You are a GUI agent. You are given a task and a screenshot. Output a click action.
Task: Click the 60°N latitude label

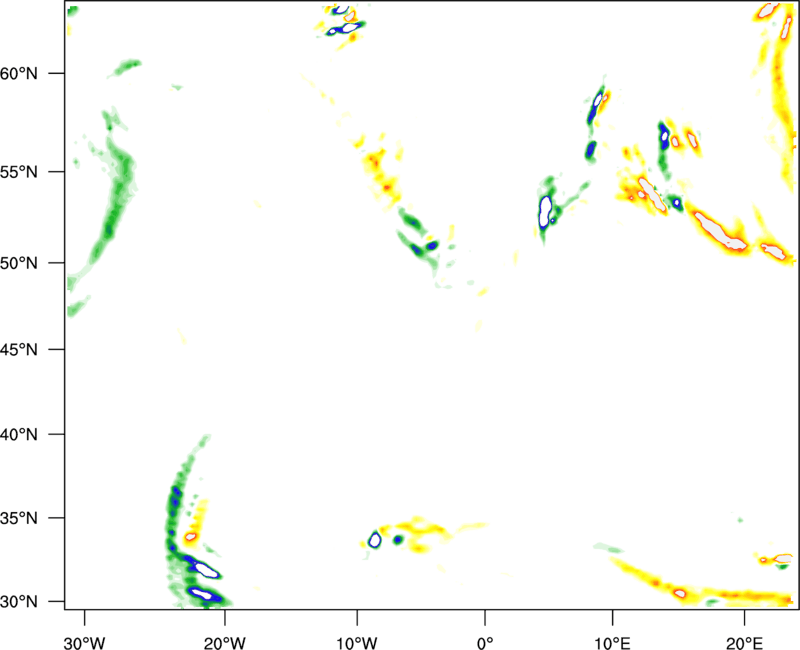[19, 74]
